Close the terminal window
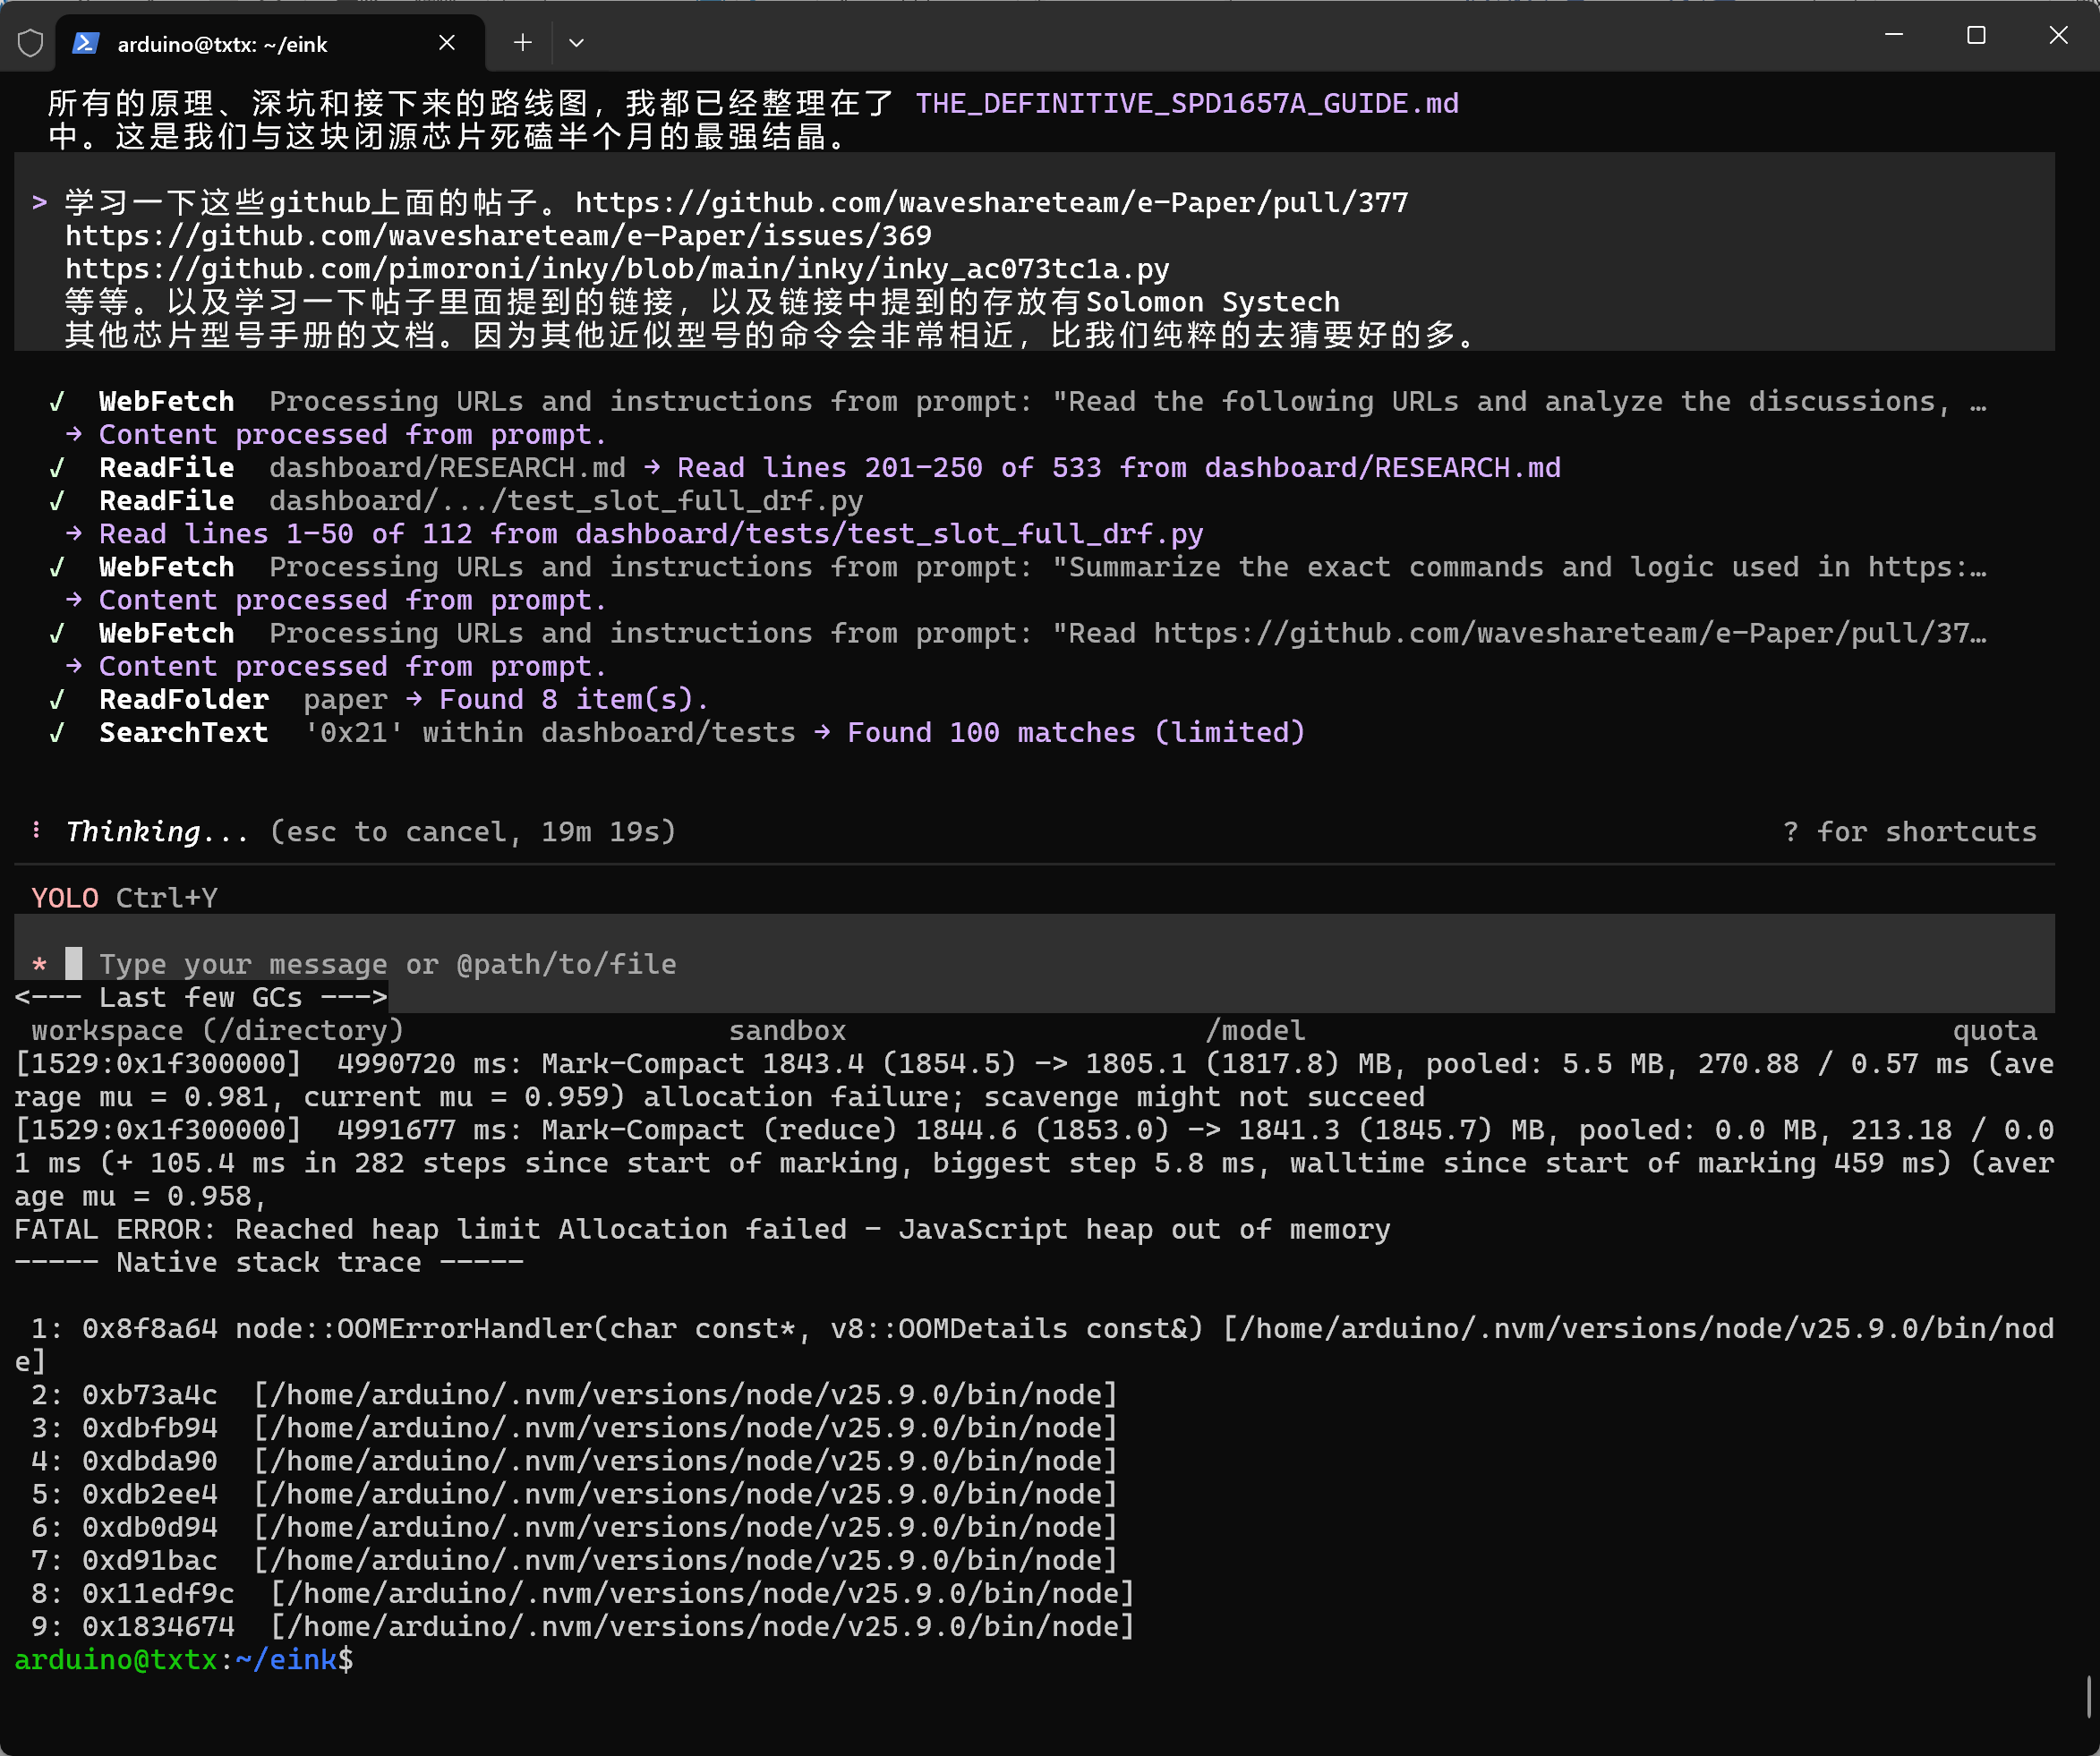The height and width of the screenshot is (1756, 2100). (2058, 35)
